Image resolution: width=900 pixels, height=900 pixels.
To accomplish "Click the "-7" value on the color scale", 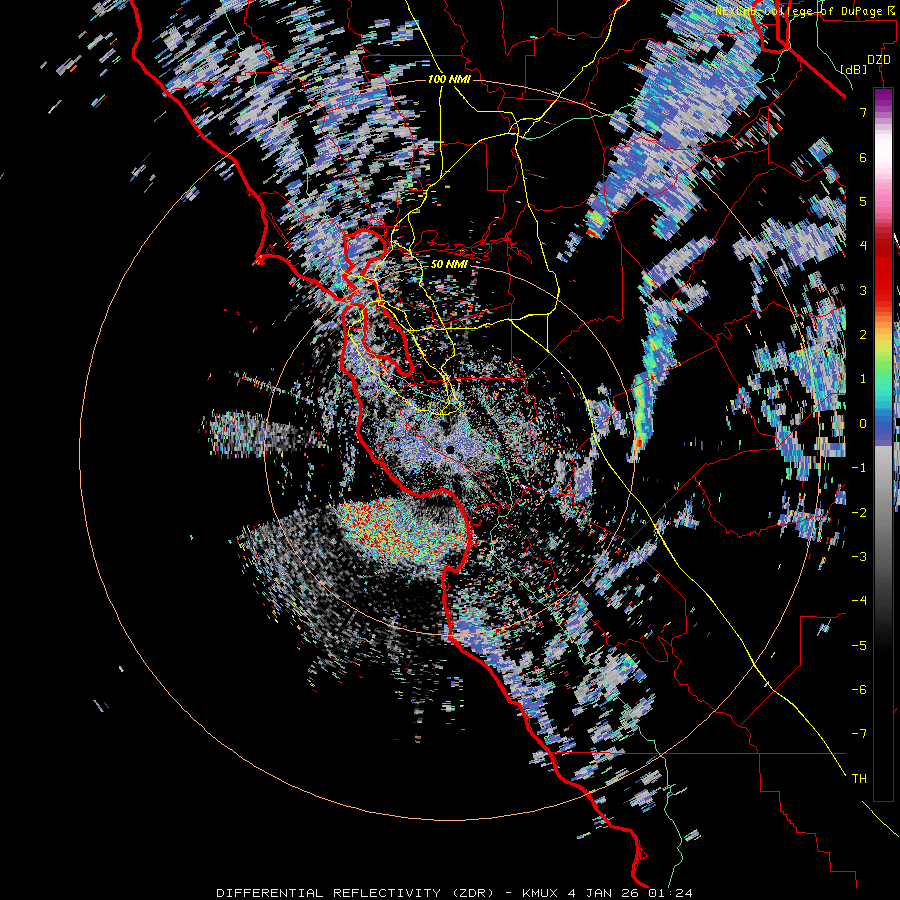I will pos(859,734).
